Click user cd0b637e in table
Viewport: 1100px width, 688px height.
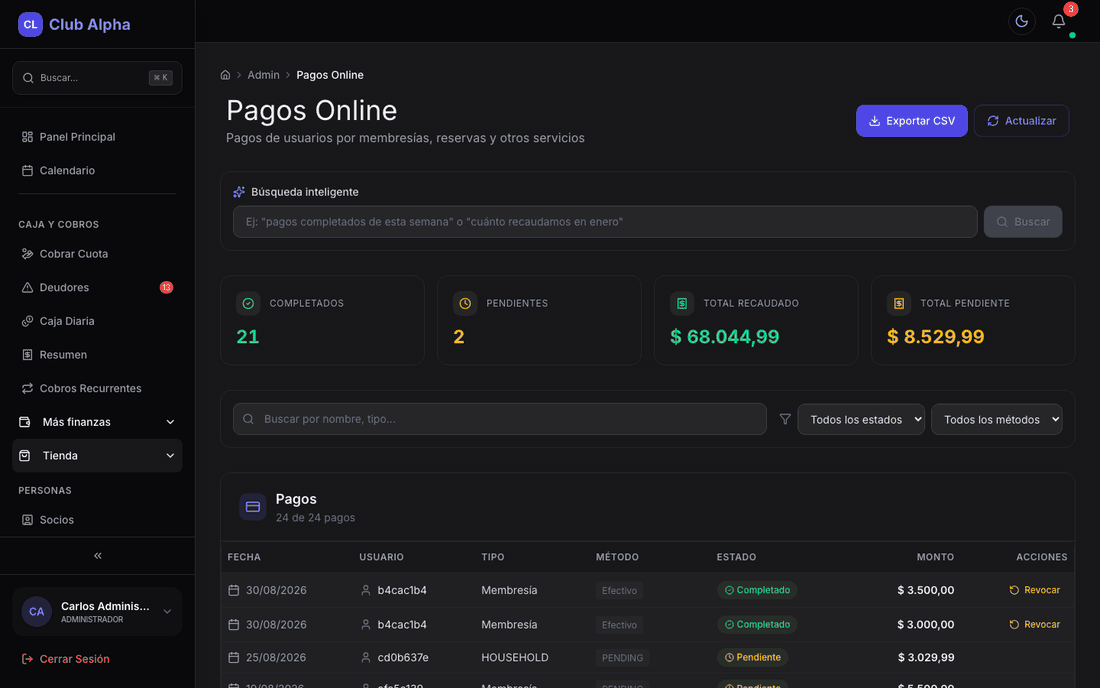tap(403, 658)
